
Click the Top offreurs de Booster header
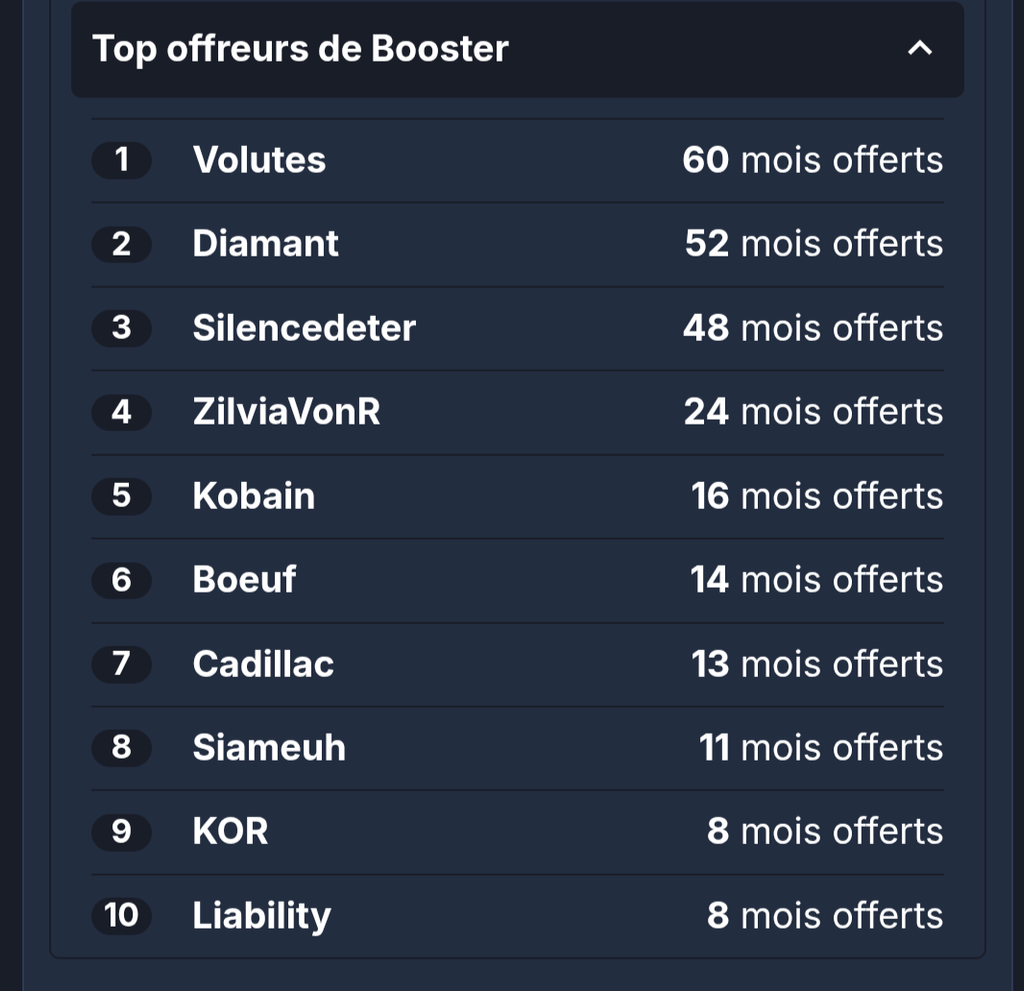(x=517, y=49)
